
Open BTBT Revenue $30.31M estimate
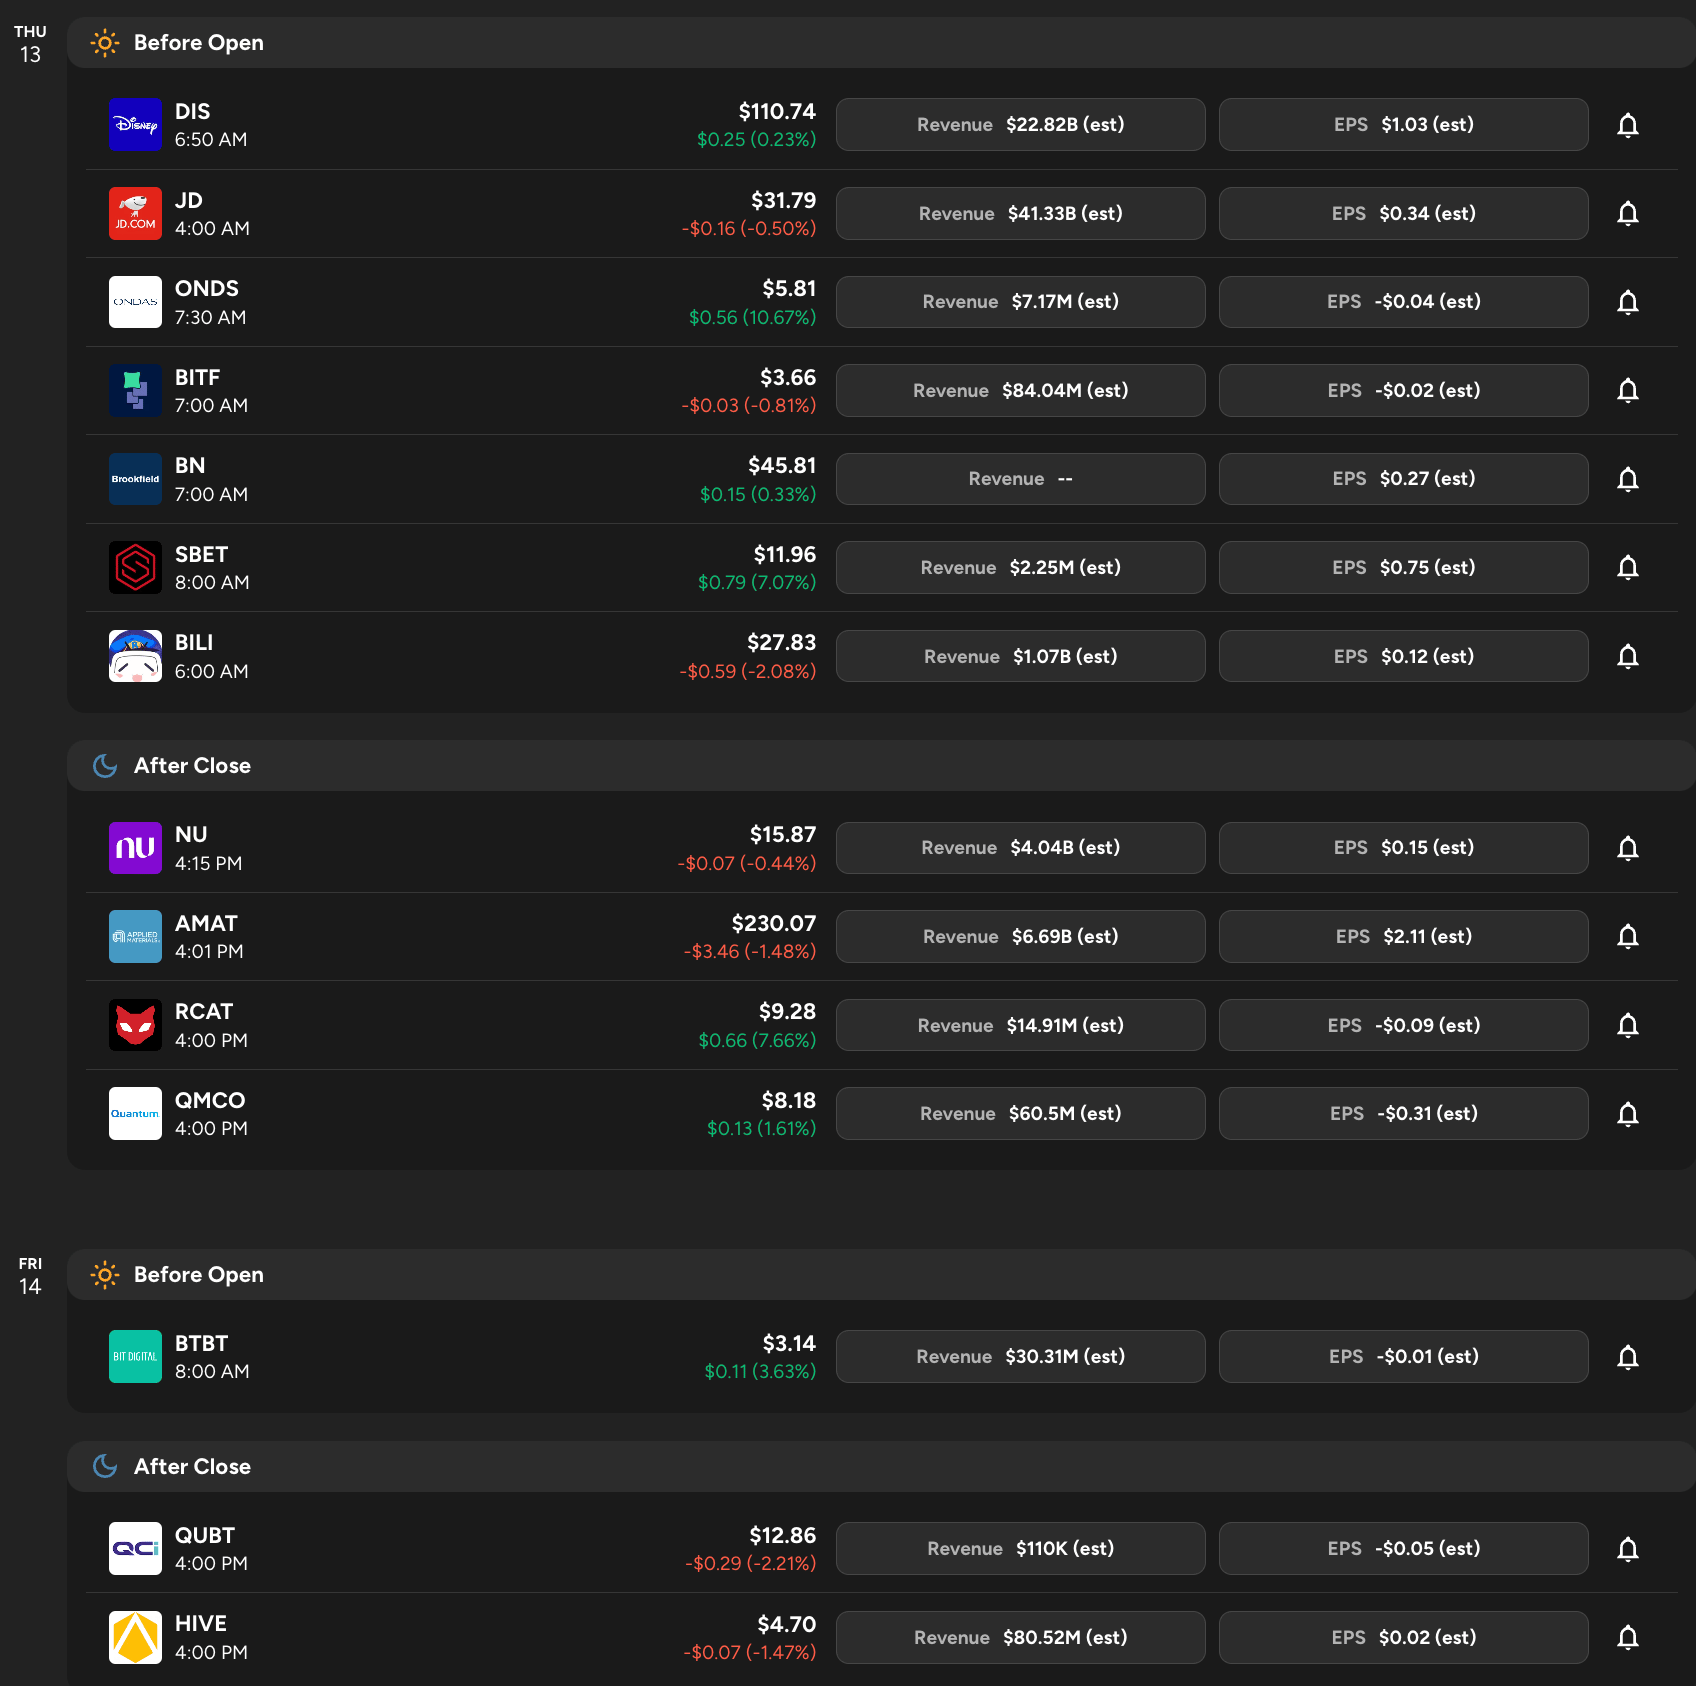pyautogui.click(x=1020, y=1356)
